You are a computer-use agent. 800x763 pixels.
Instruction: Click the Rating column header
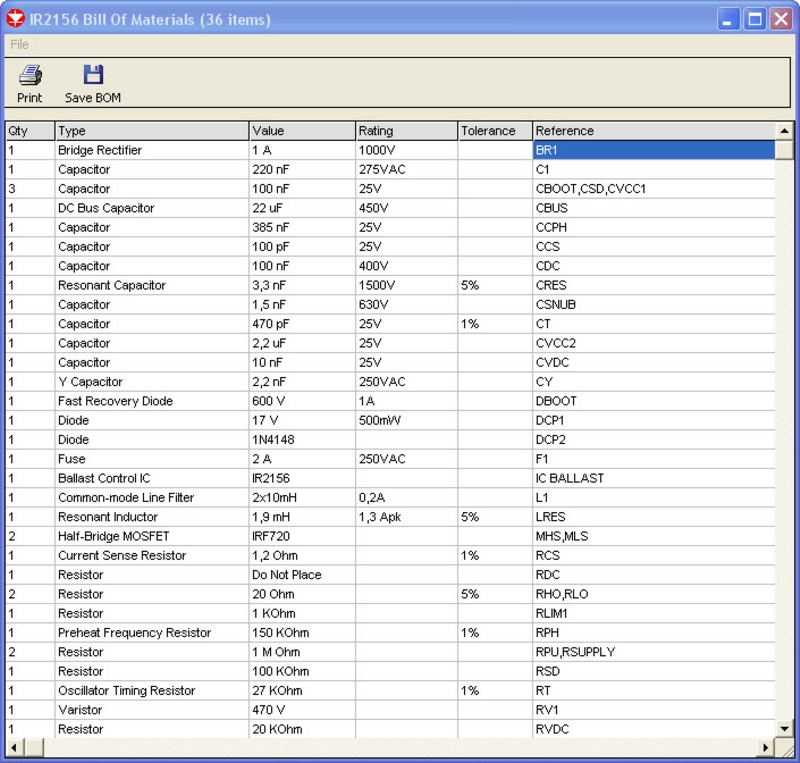click(x=405, y=131)
